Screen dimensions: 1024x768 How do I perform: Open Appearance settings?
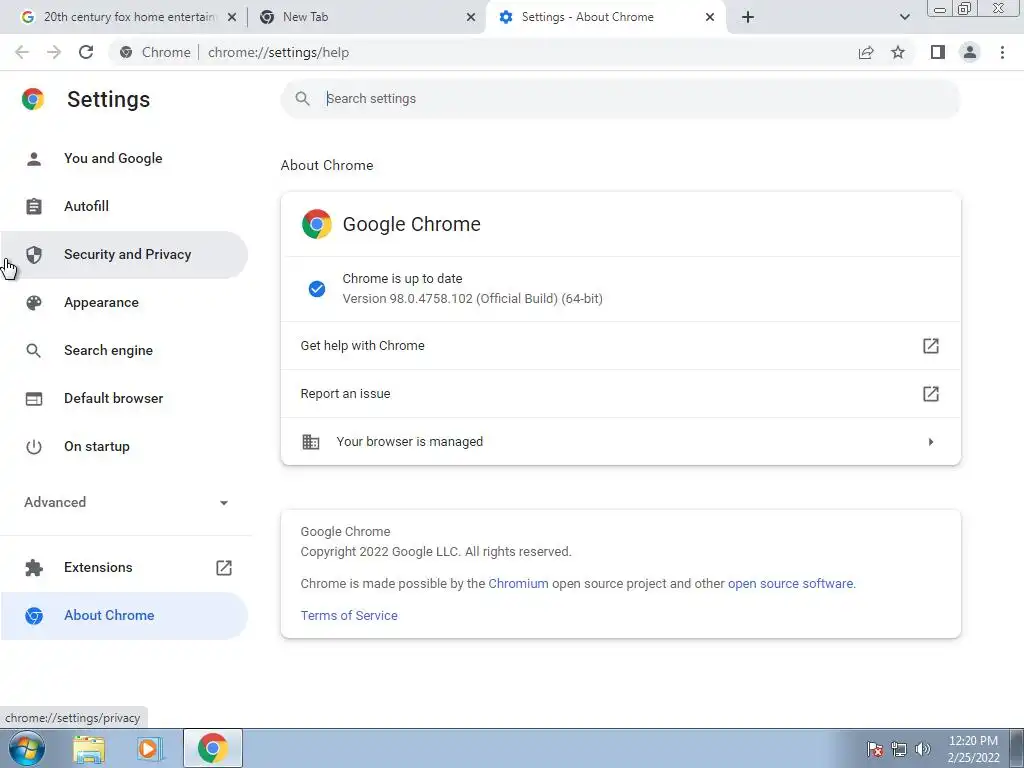[x=124, y=302]
